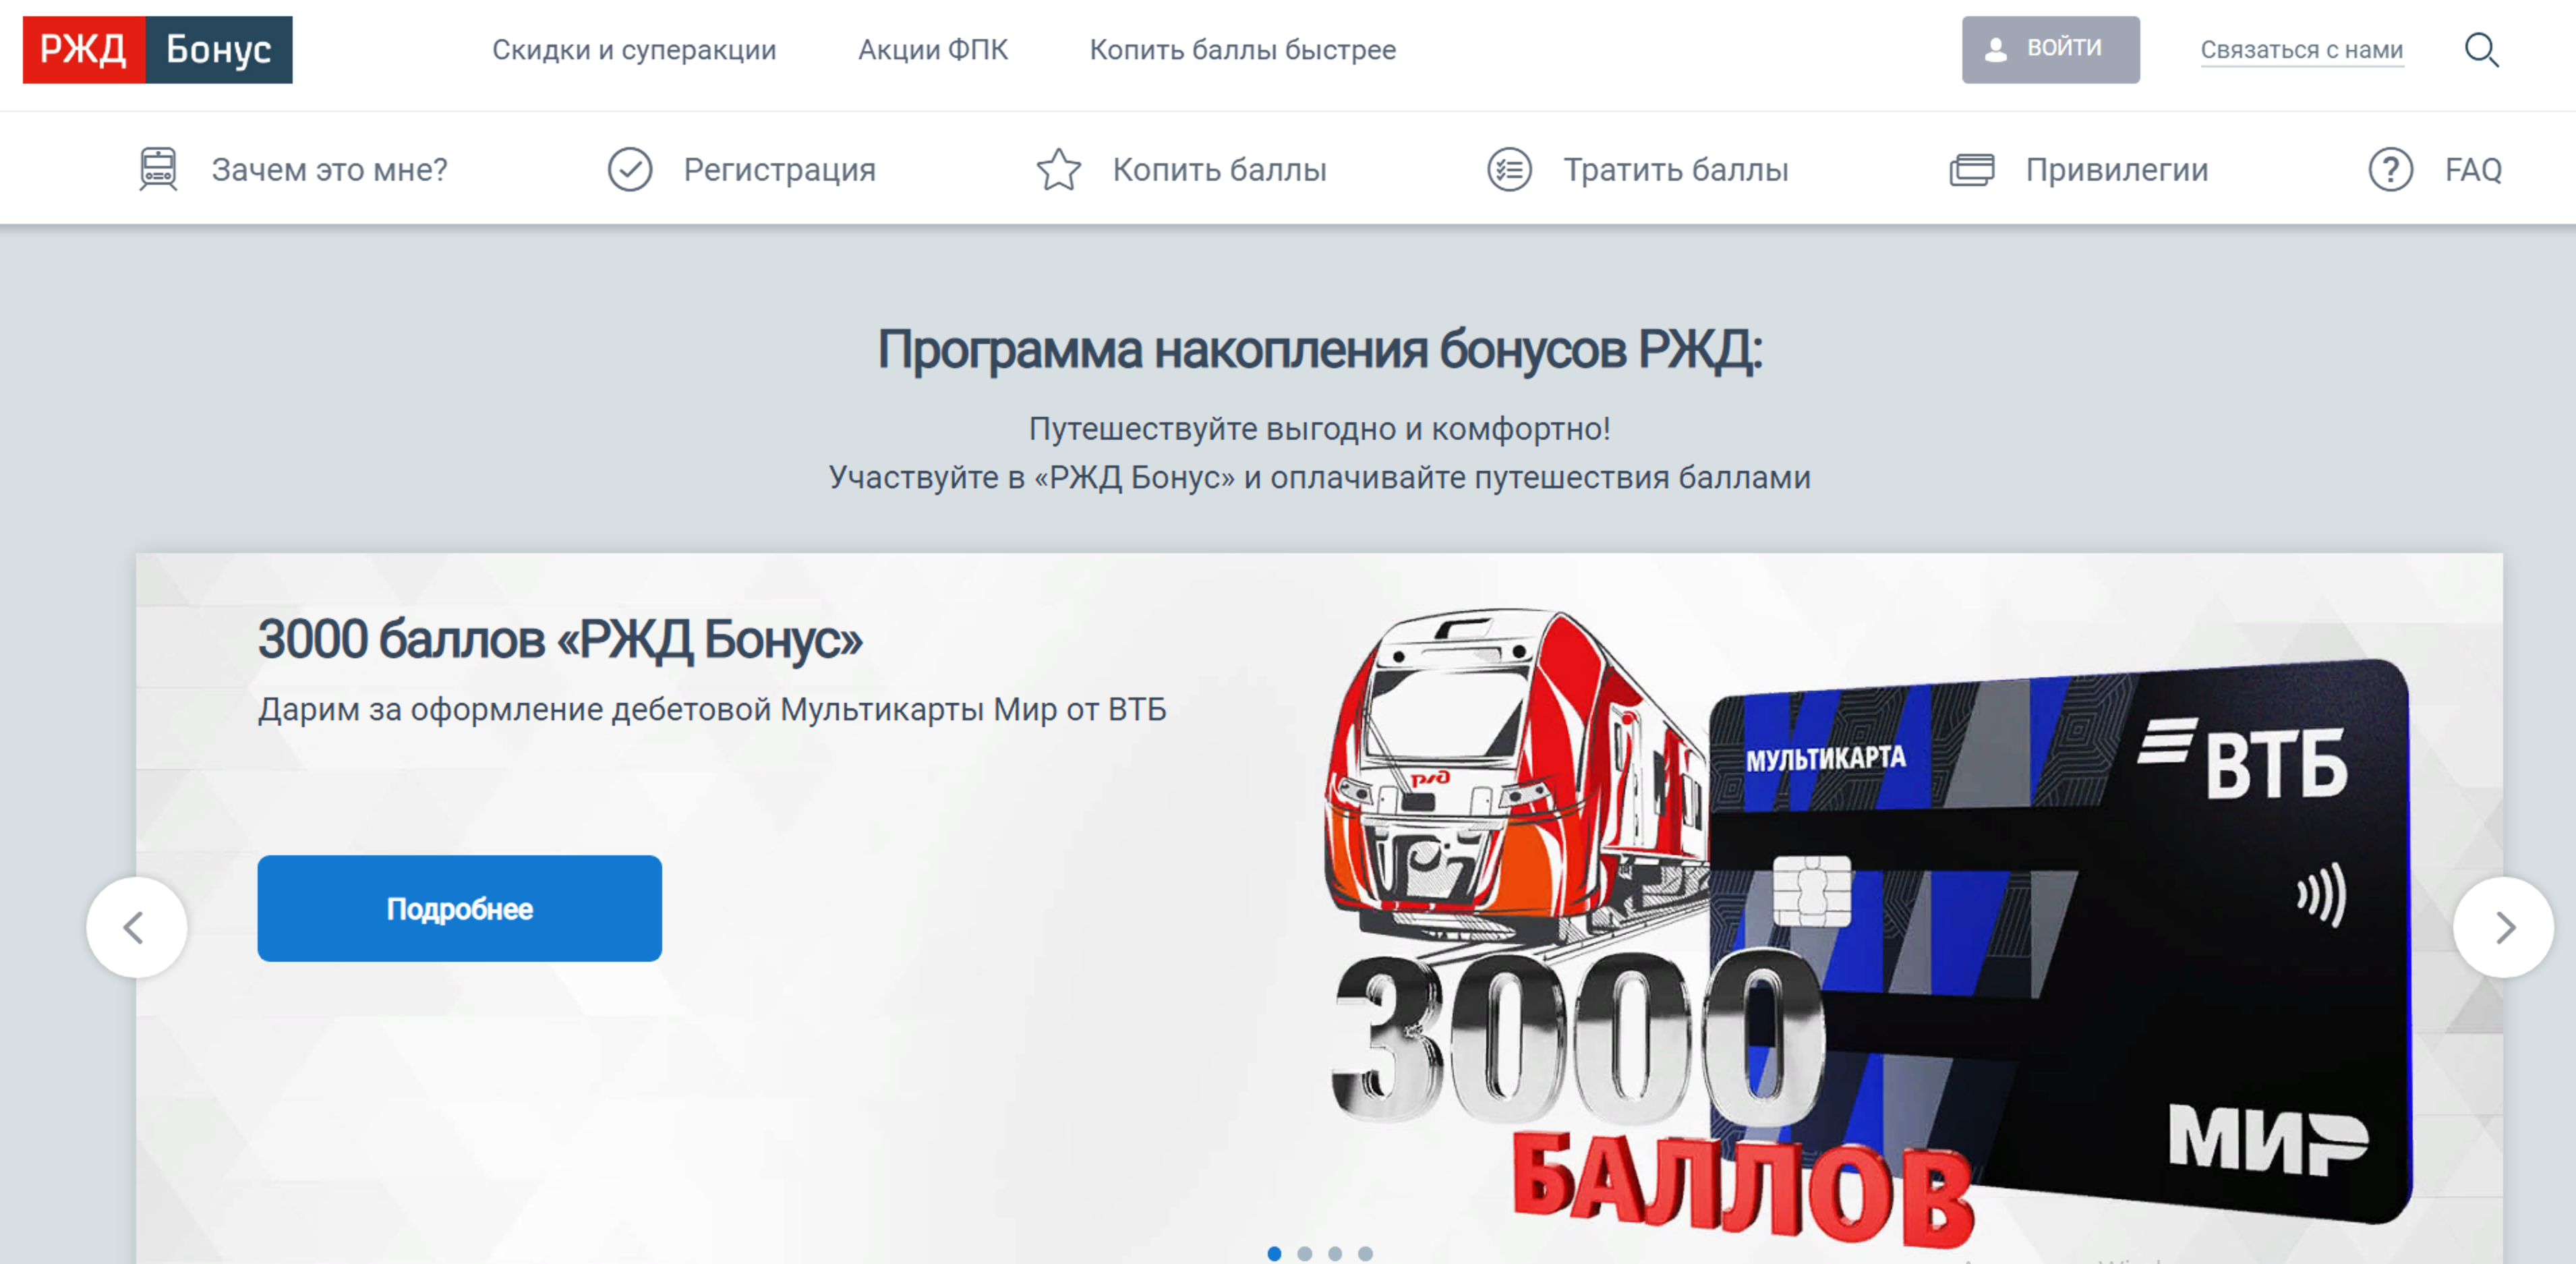The height and width of the screenshot is (1264, 2576).
Task: Open the FAQ page
Action: pyautogui.click(x=2473, y=170)
